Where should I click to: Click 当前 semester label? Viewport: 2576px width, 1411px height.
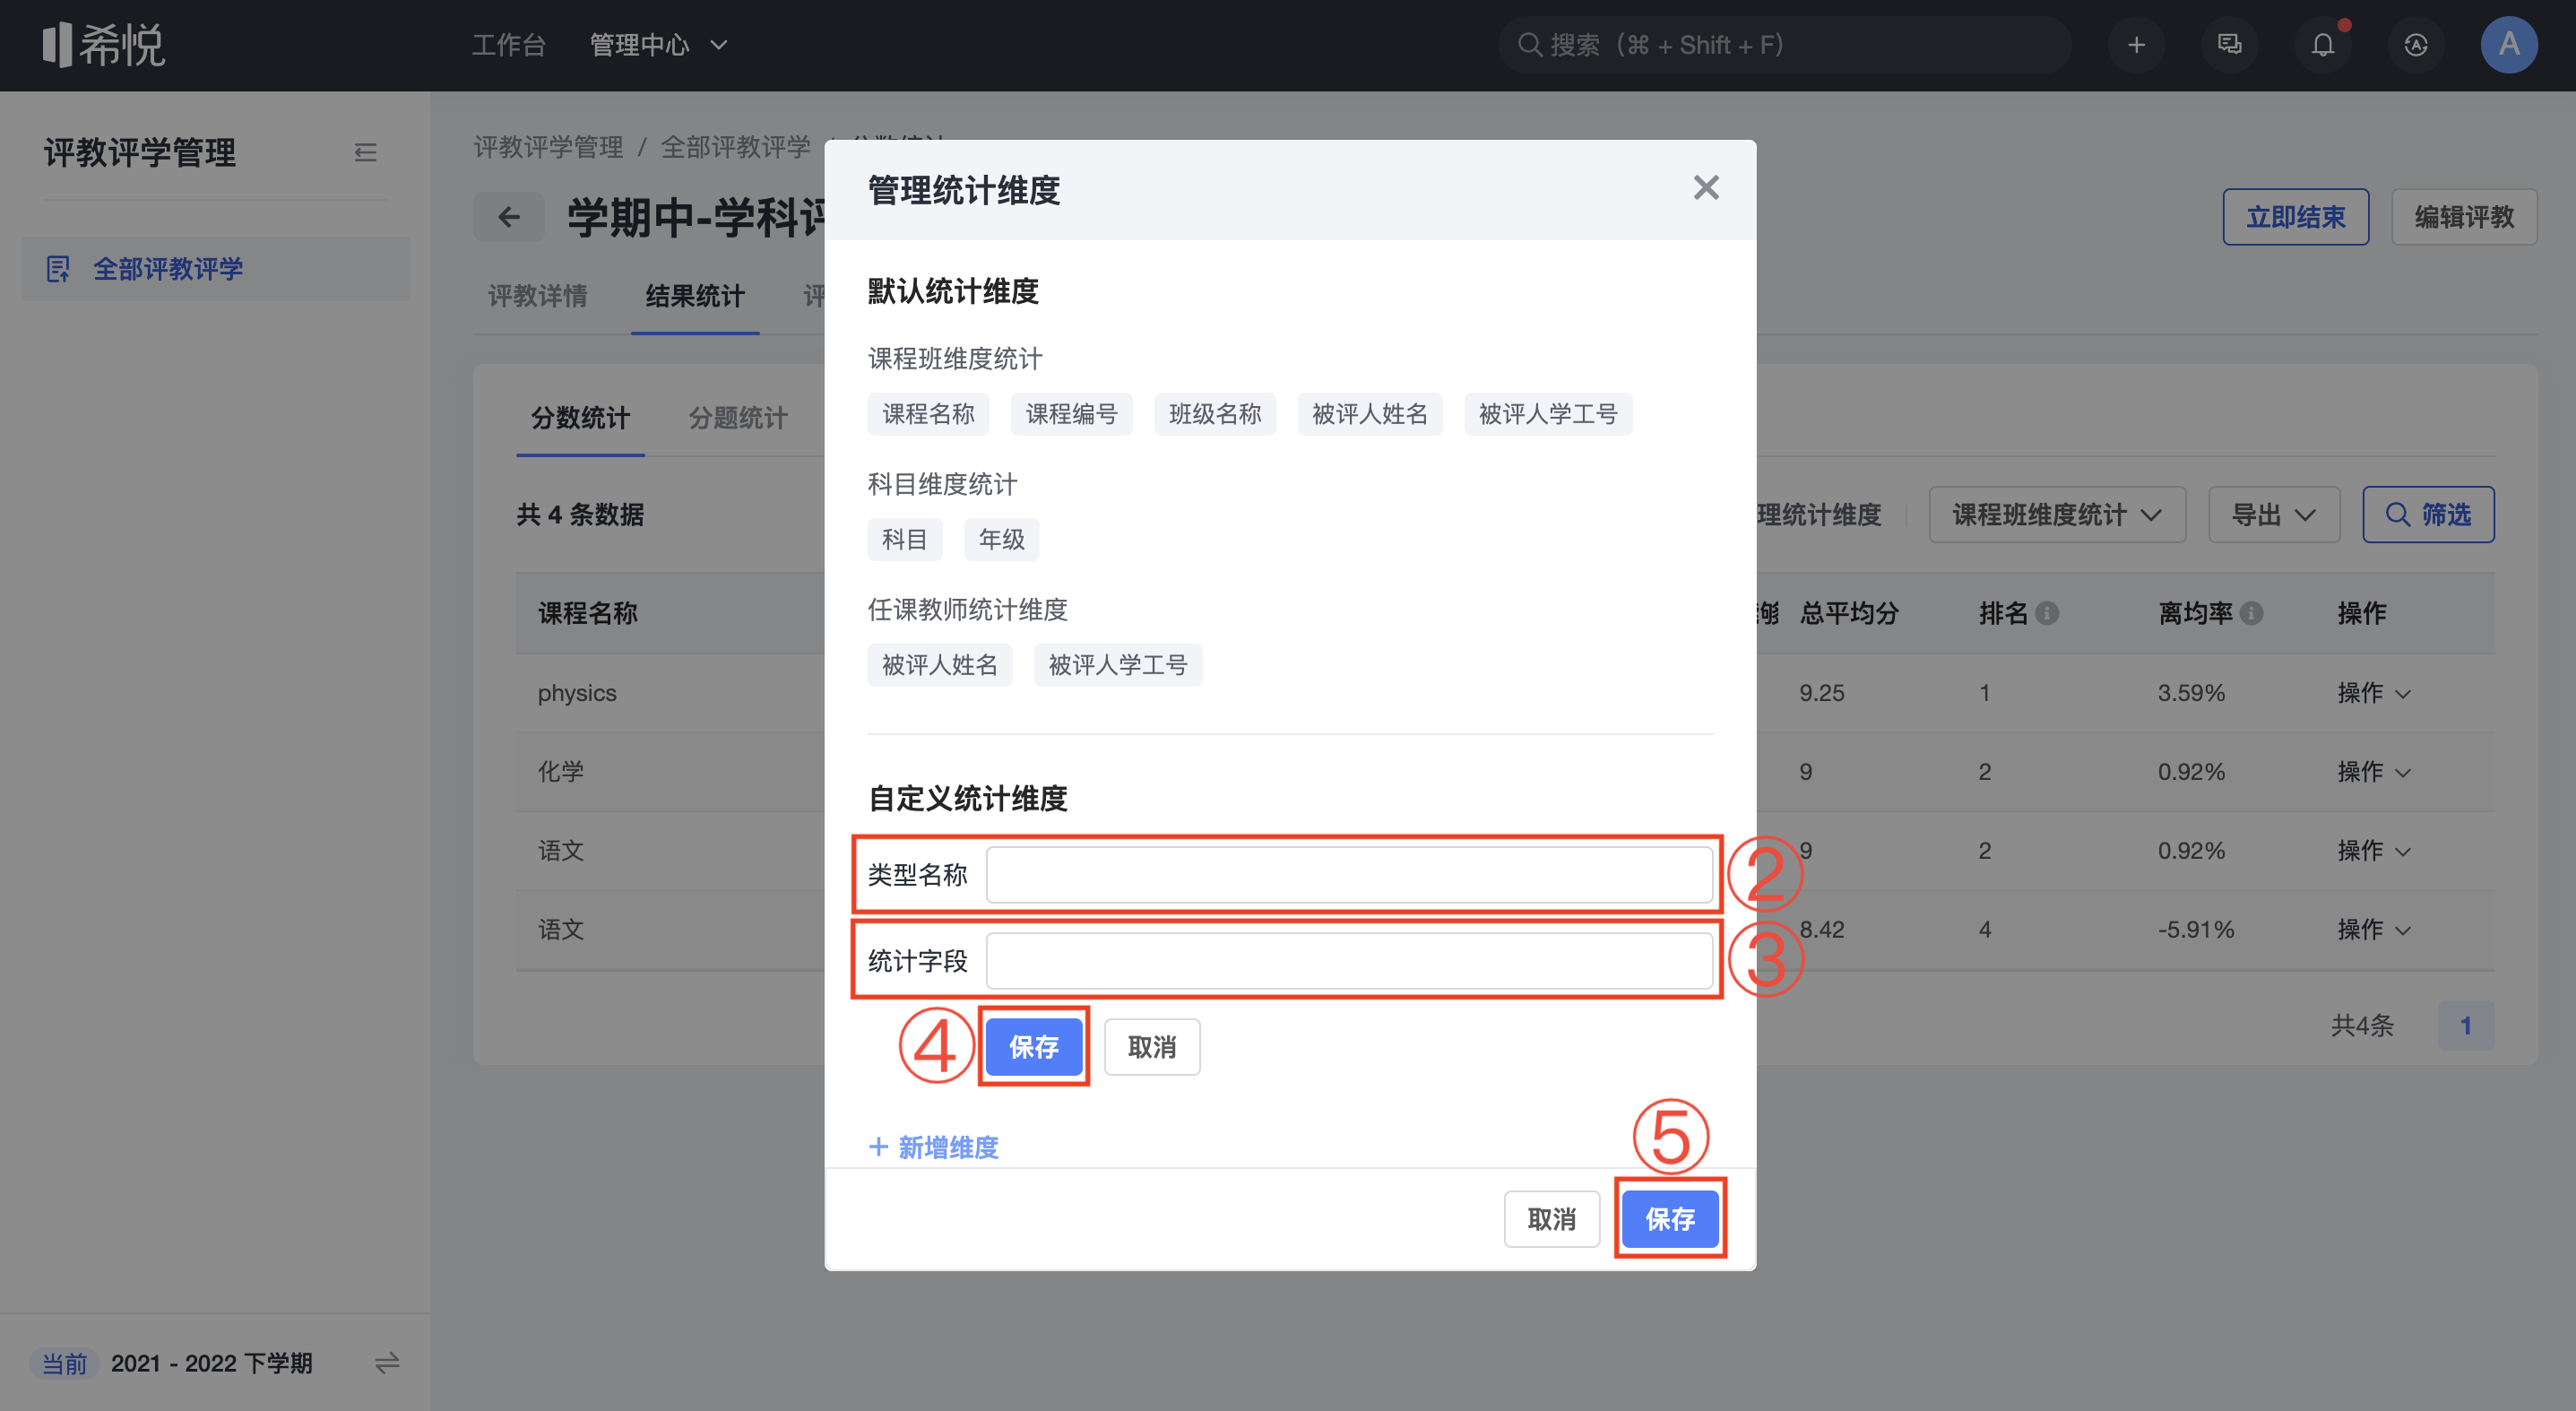click(x=64, y=1363)
